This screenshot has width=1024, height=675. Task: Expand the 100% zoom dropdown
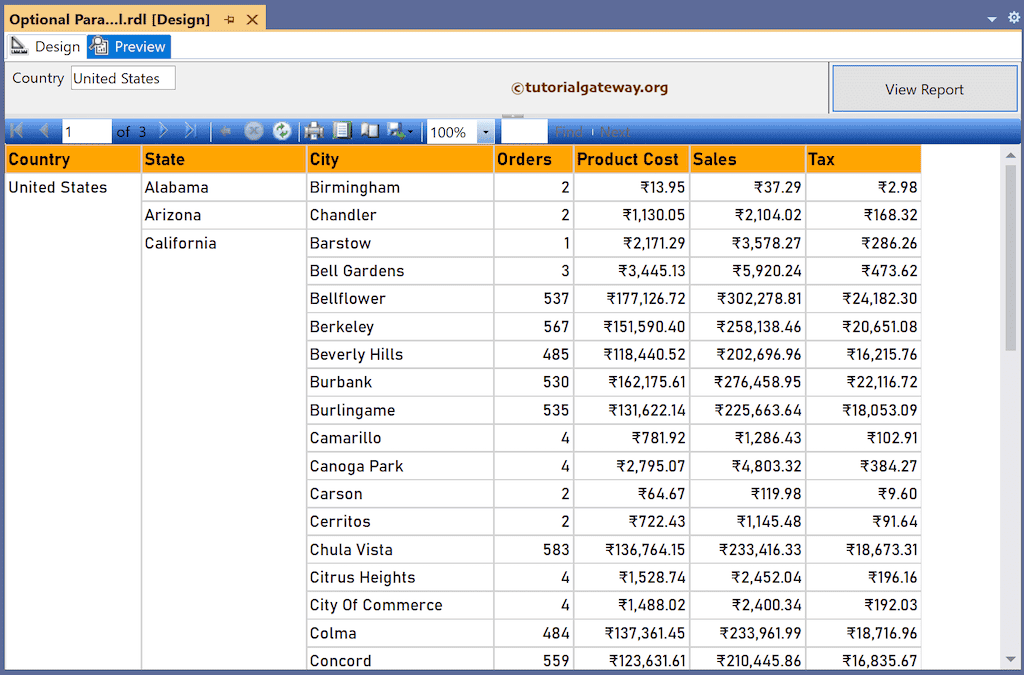(486, 132)
